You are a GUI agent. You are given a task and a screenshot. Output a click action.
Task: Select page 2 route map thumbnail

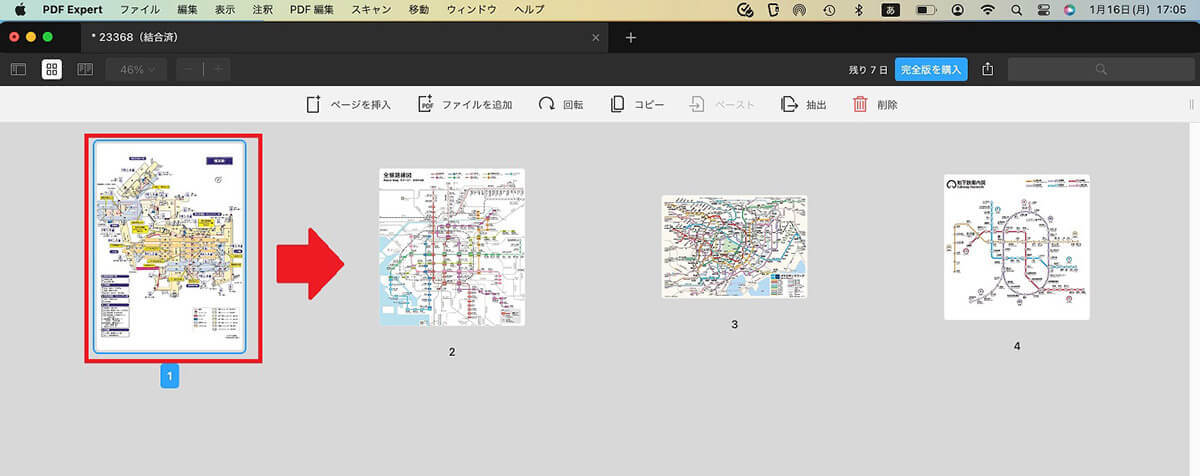(x=452, y=247)
